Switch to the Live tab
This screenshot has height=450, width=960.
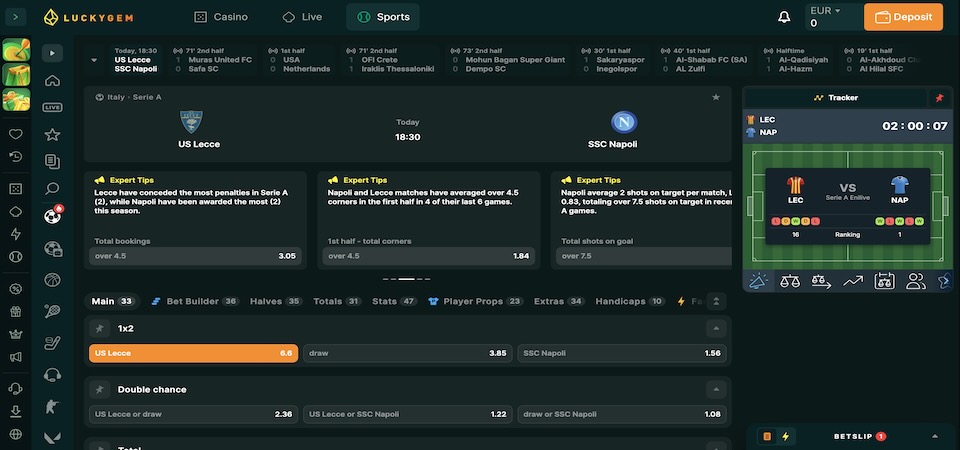[302, 17]
